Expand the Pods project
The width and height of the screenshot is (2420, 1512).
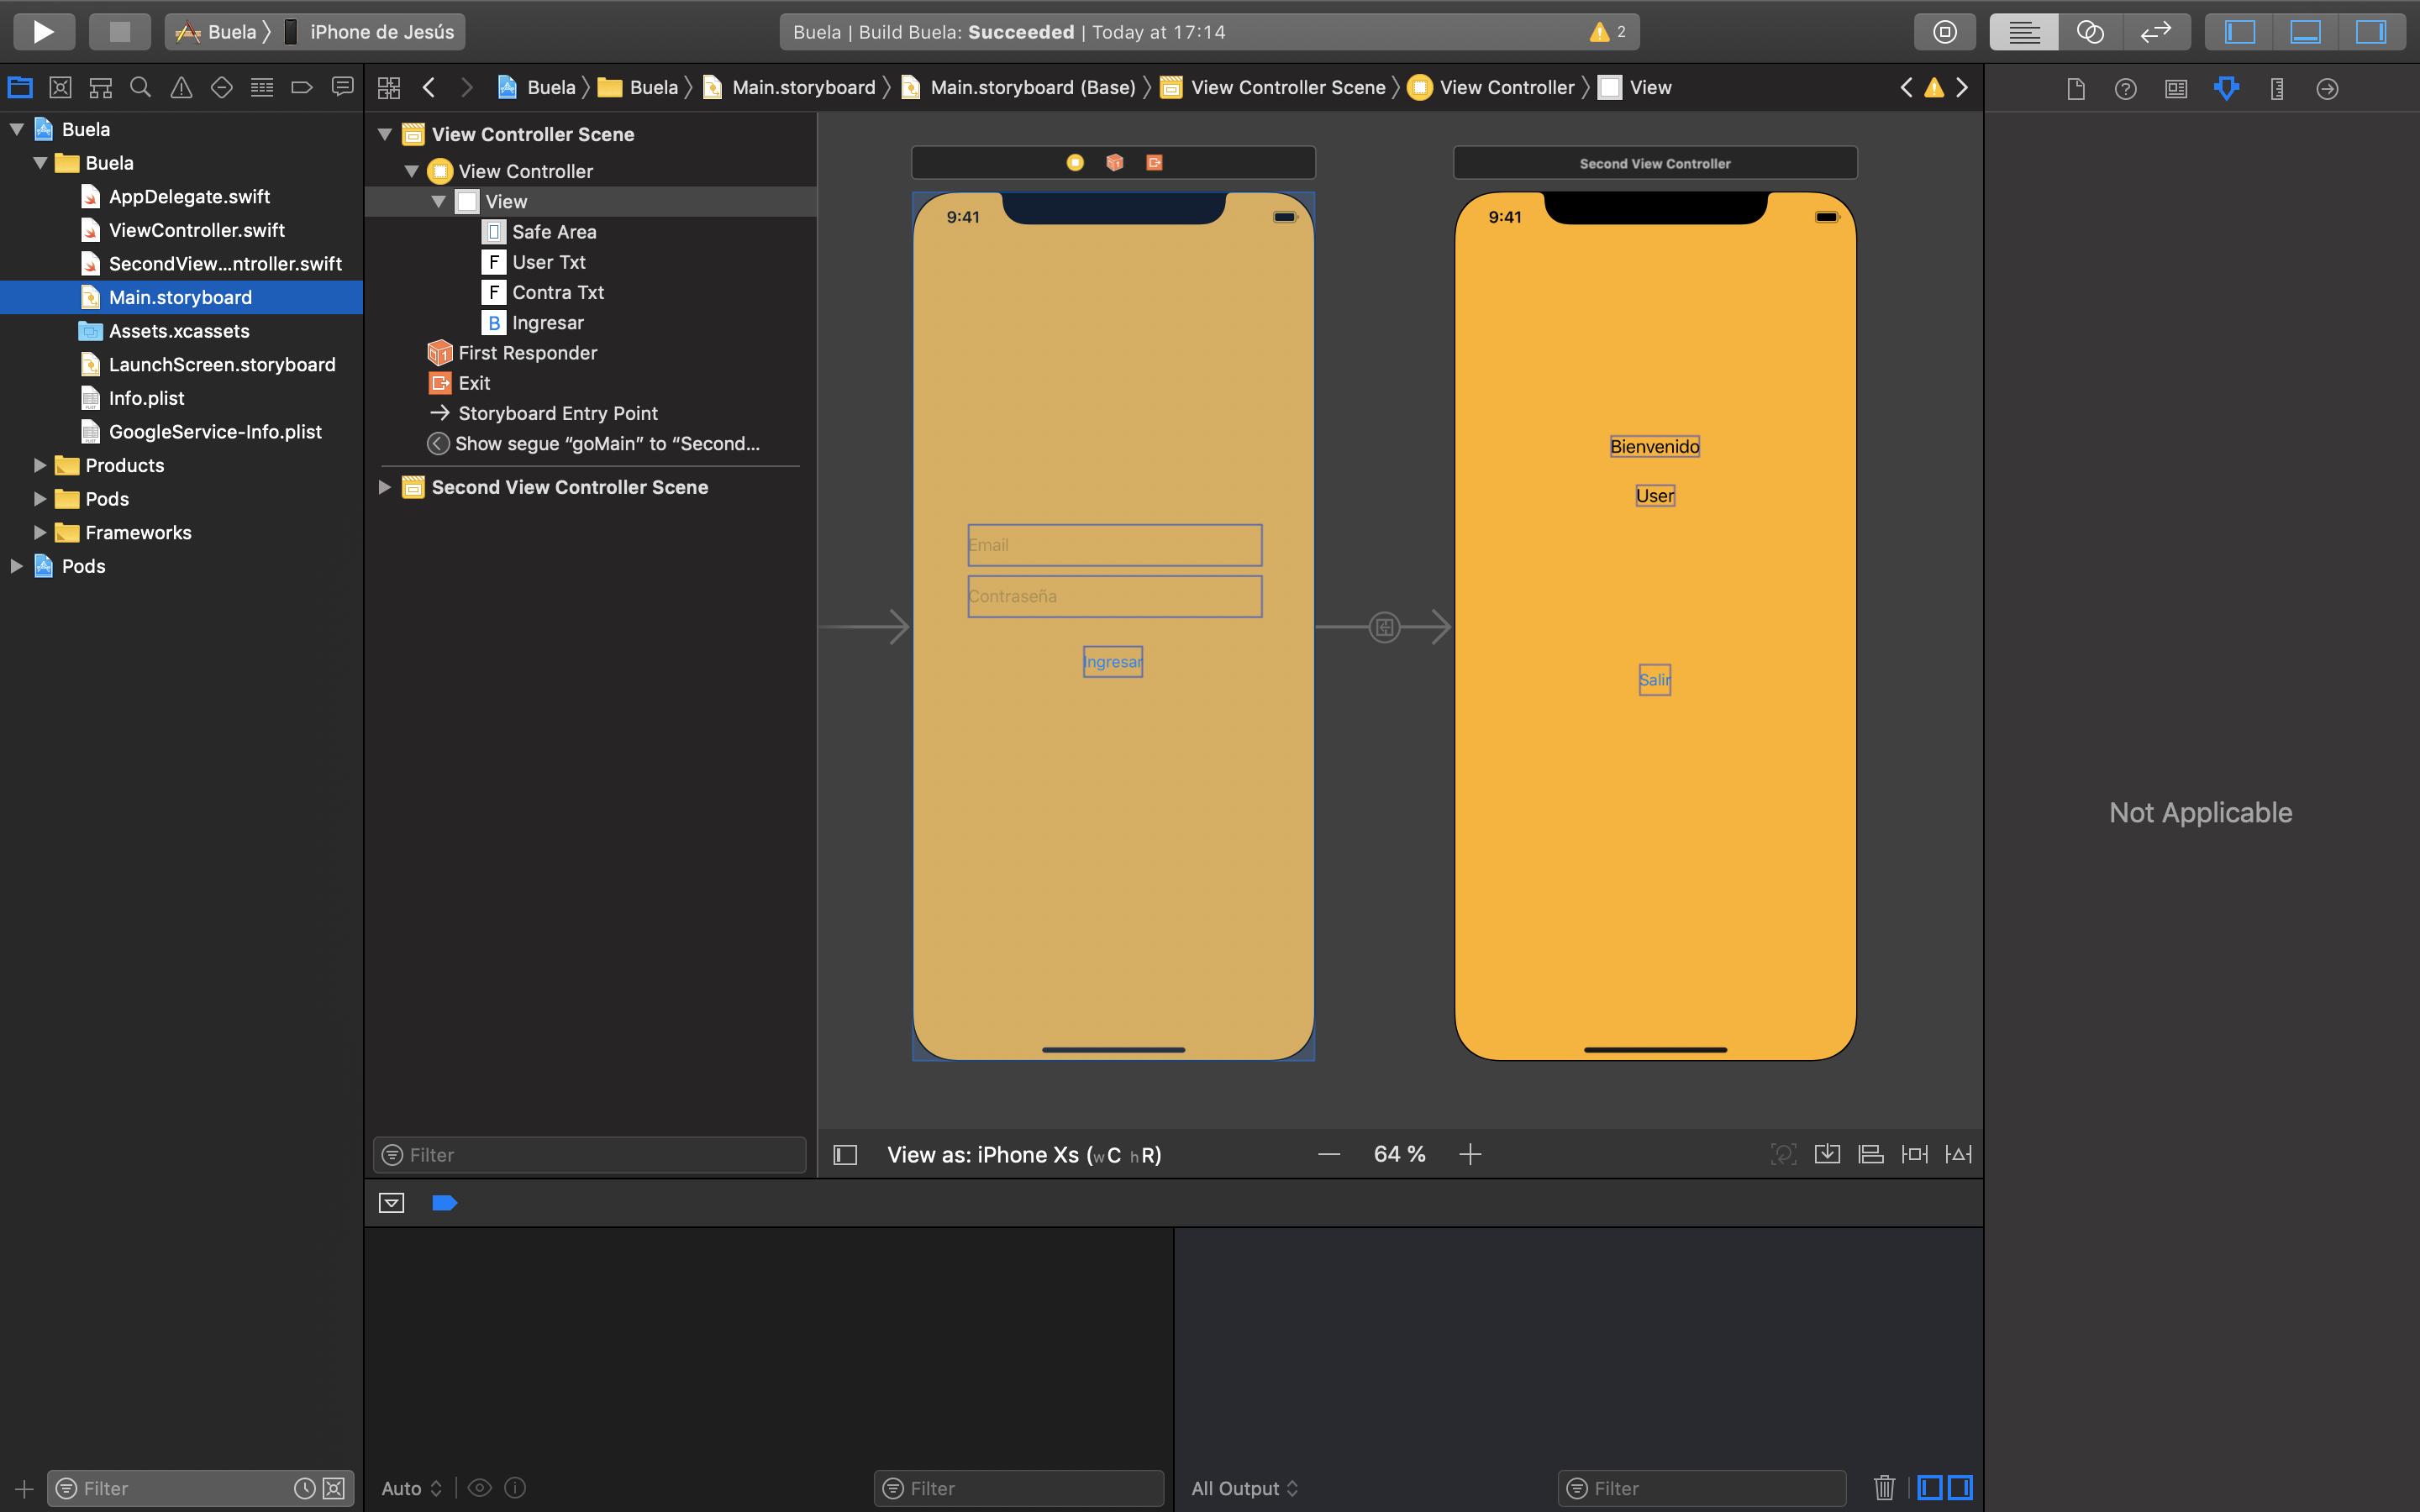point(17,566)
